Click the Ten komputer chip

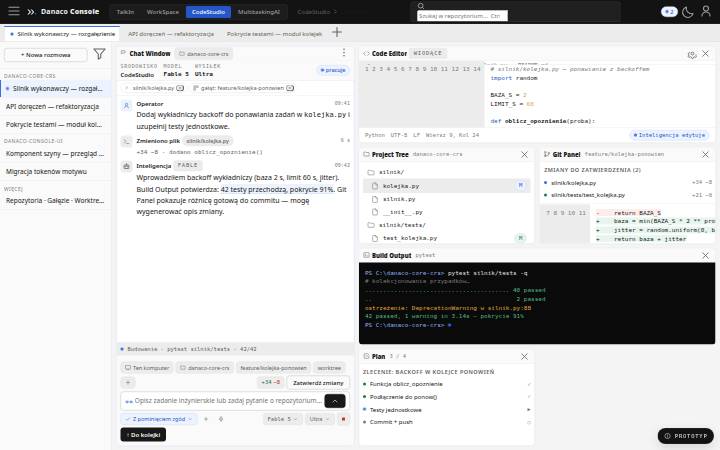(147, 368)
